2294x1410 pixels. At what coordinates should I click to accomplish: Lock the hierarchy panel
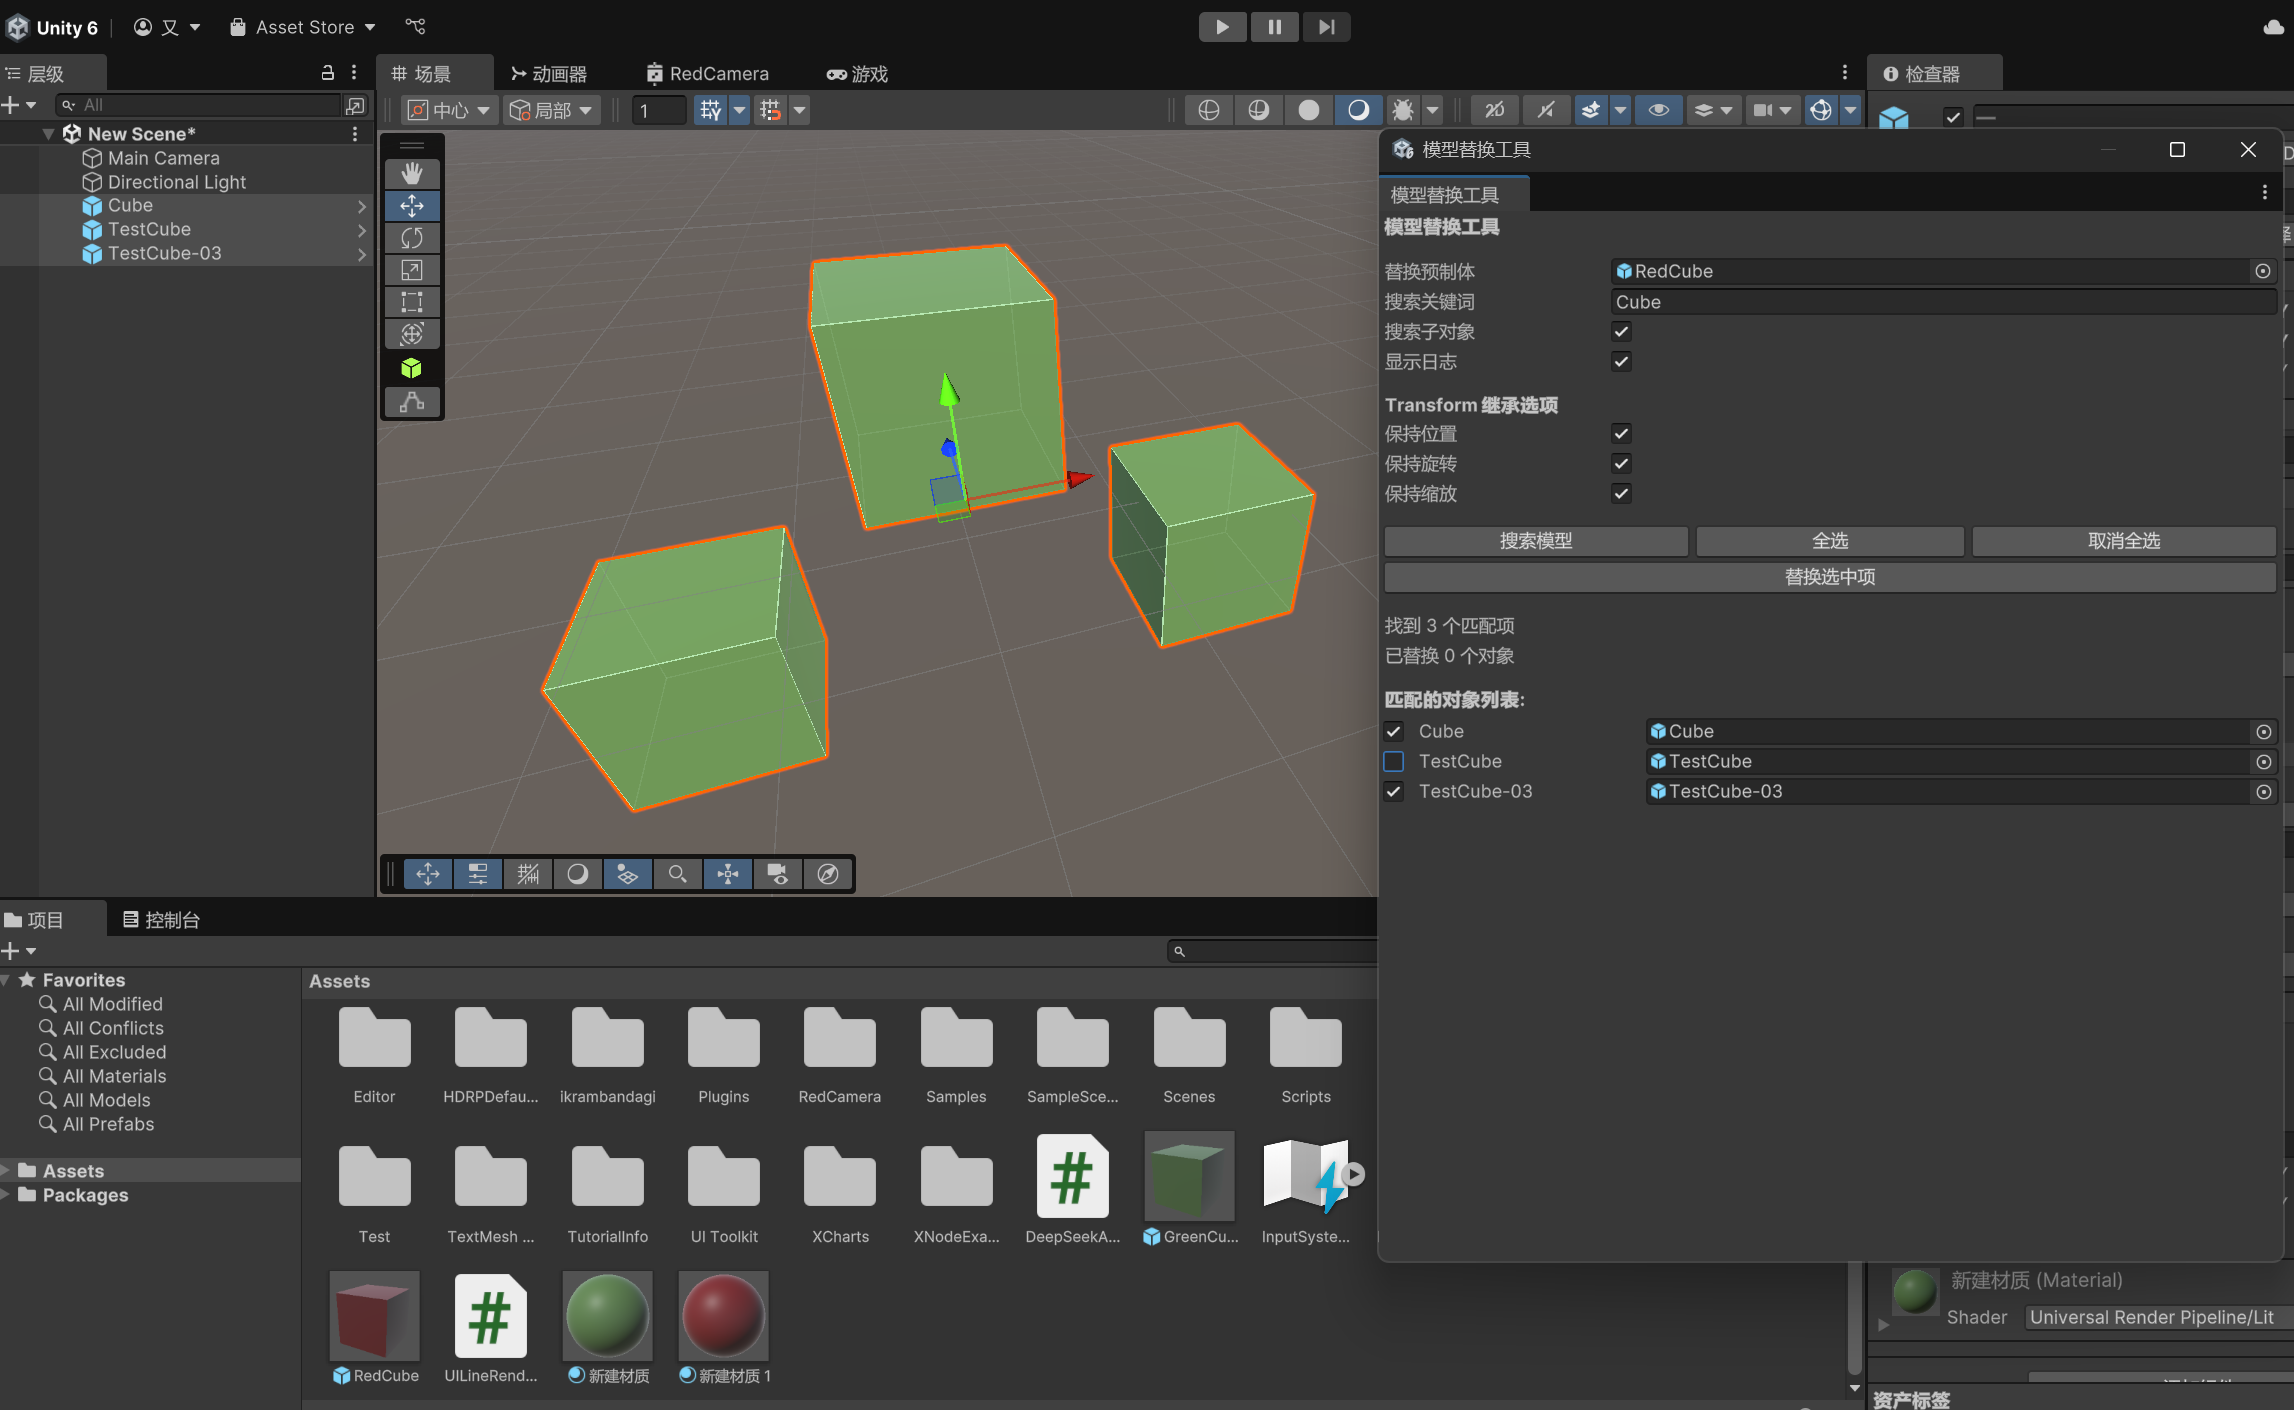point(327,73)
